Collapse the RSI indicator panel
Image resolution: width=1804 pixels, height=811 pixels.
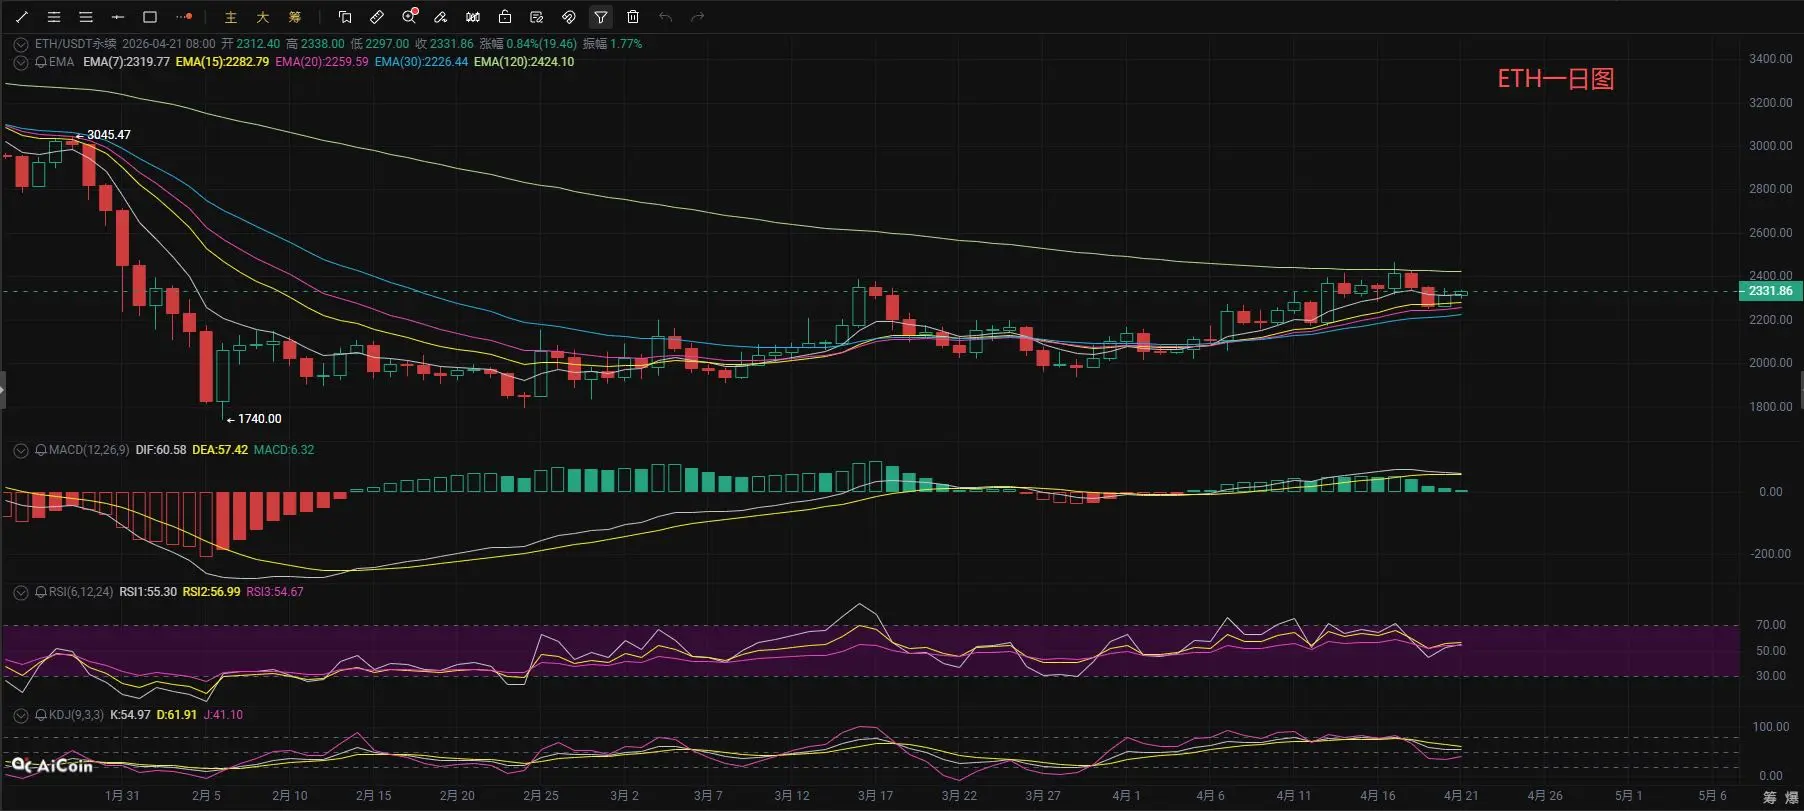(20, 592)
